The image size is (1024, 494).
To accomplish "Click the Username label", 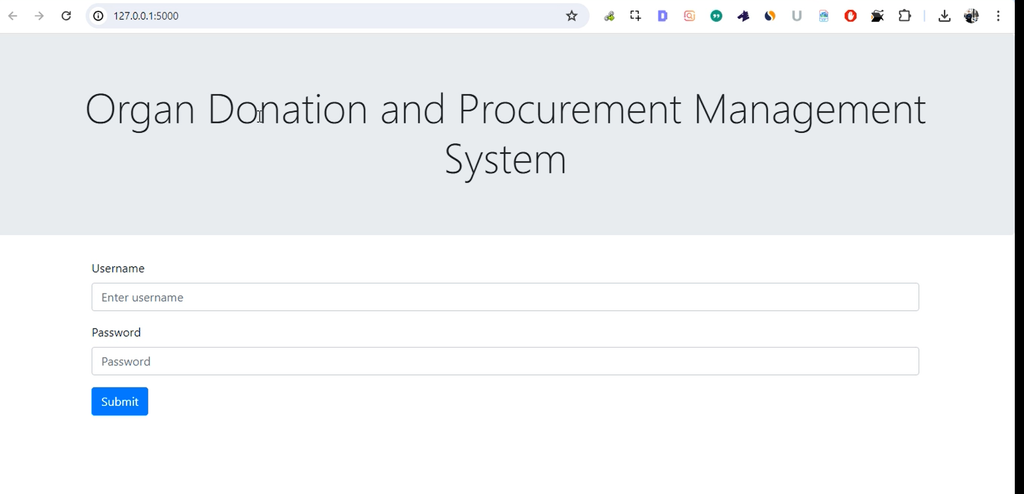I will tap(118, 269).
